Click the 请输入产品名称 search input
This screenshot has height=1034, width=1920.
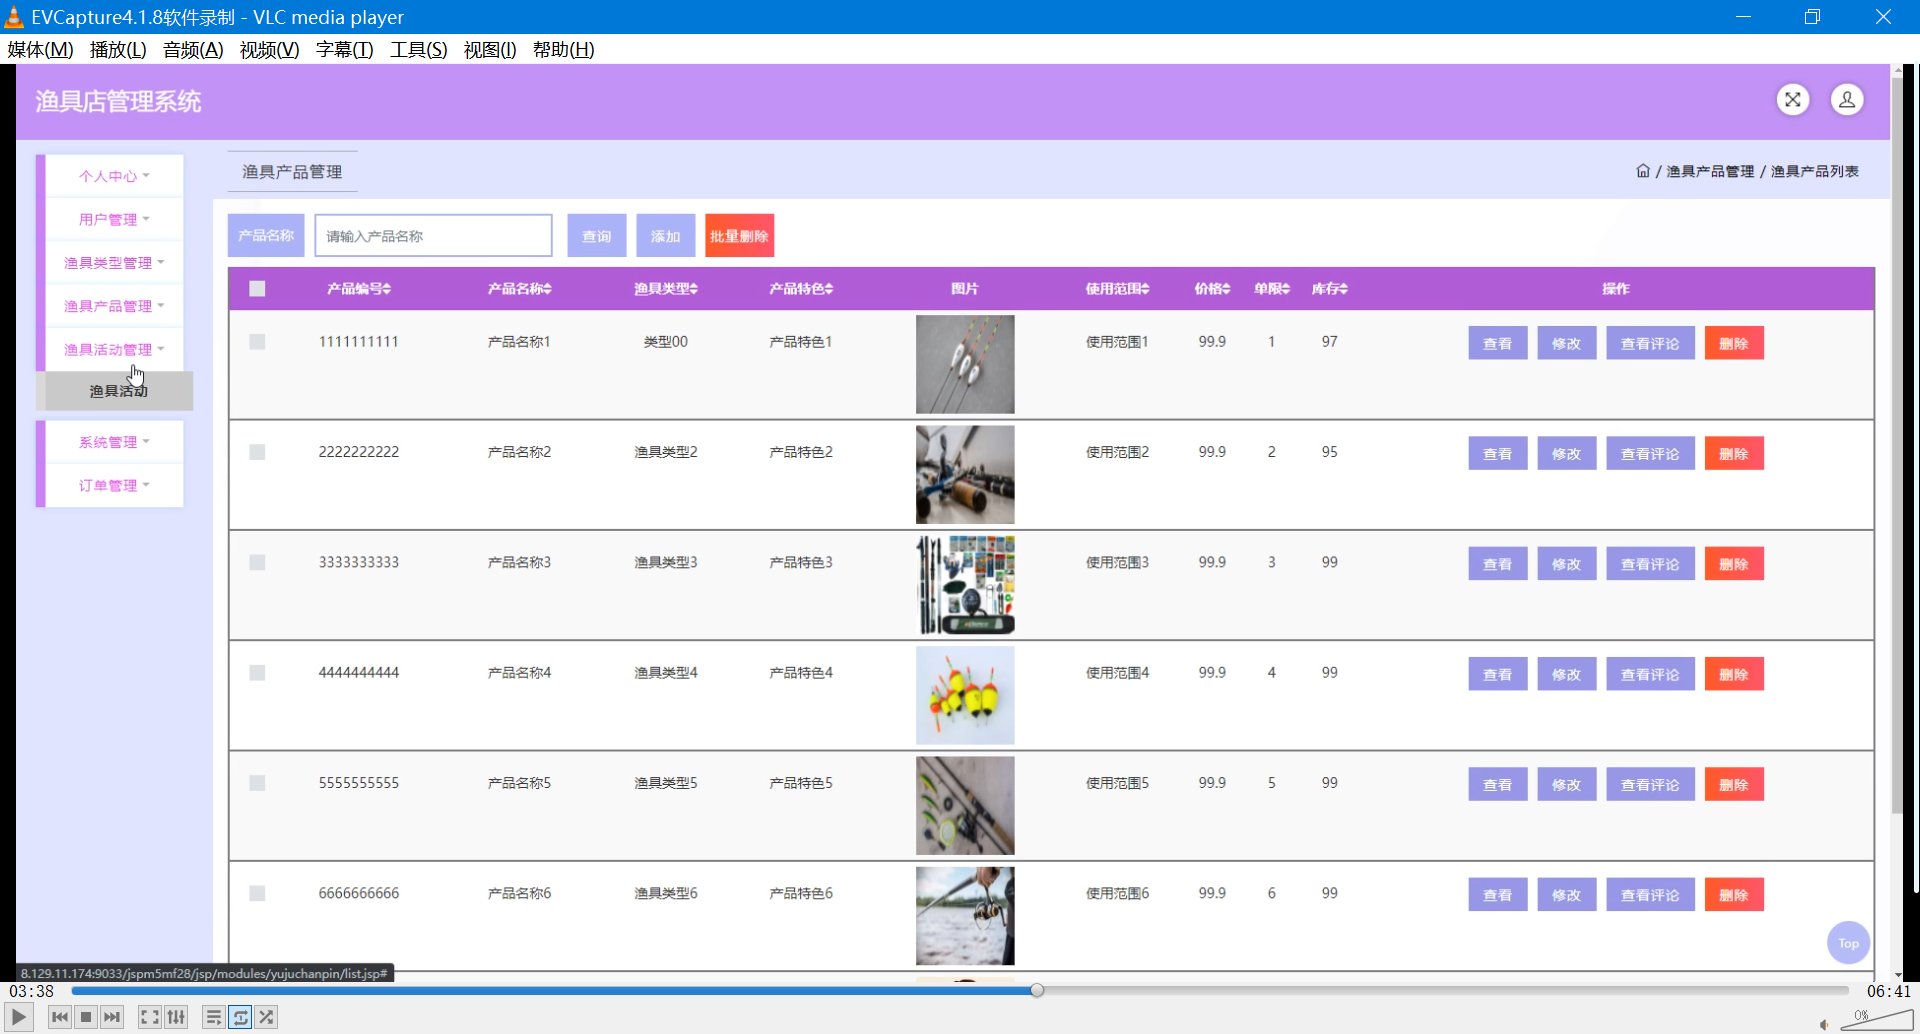click(433, 236)
